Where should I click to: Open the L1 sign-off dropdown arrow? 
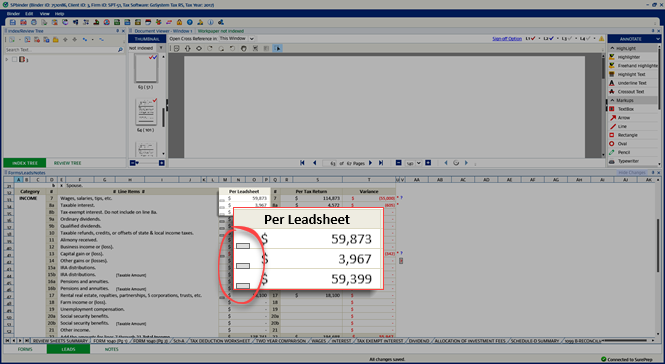539,39
